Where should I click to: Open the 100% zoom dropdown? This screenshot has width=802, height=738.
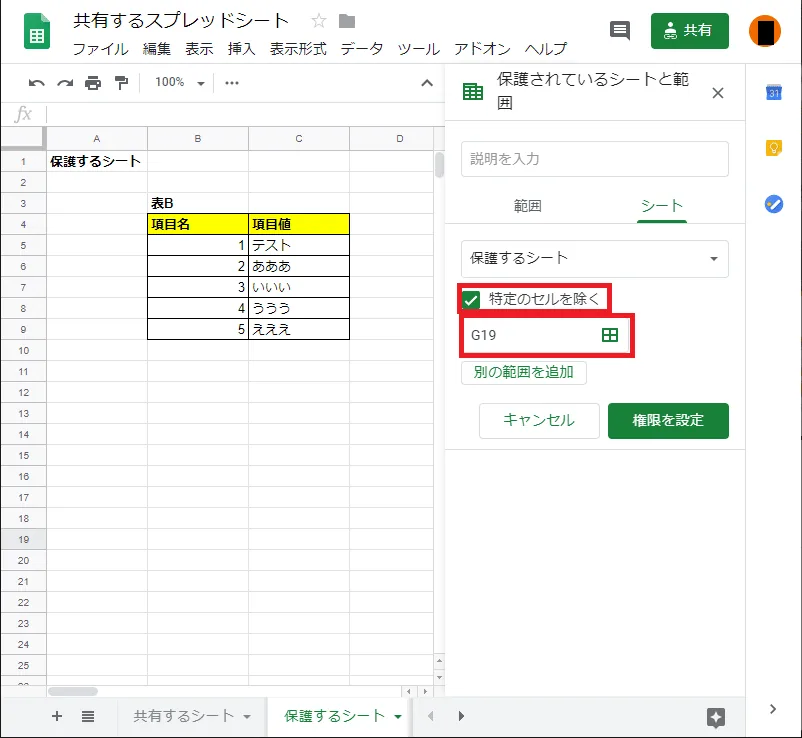[180, 82]
